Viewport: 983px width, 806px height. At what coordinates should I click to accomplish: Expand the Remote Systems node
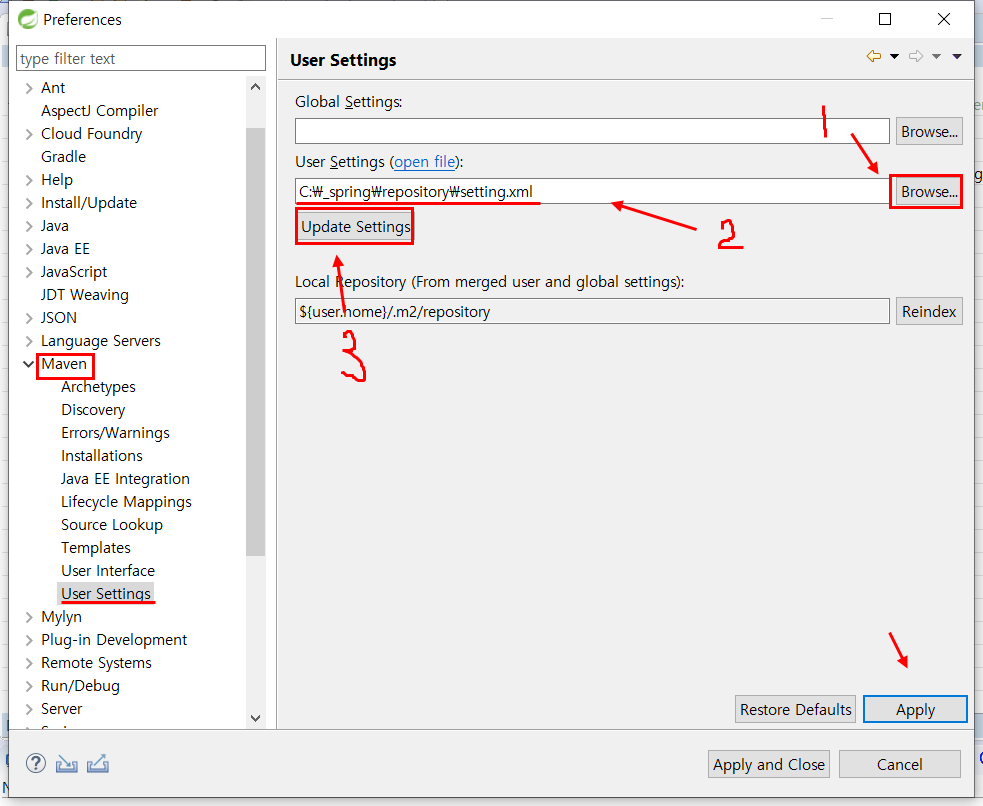click(x=29, y=663)
